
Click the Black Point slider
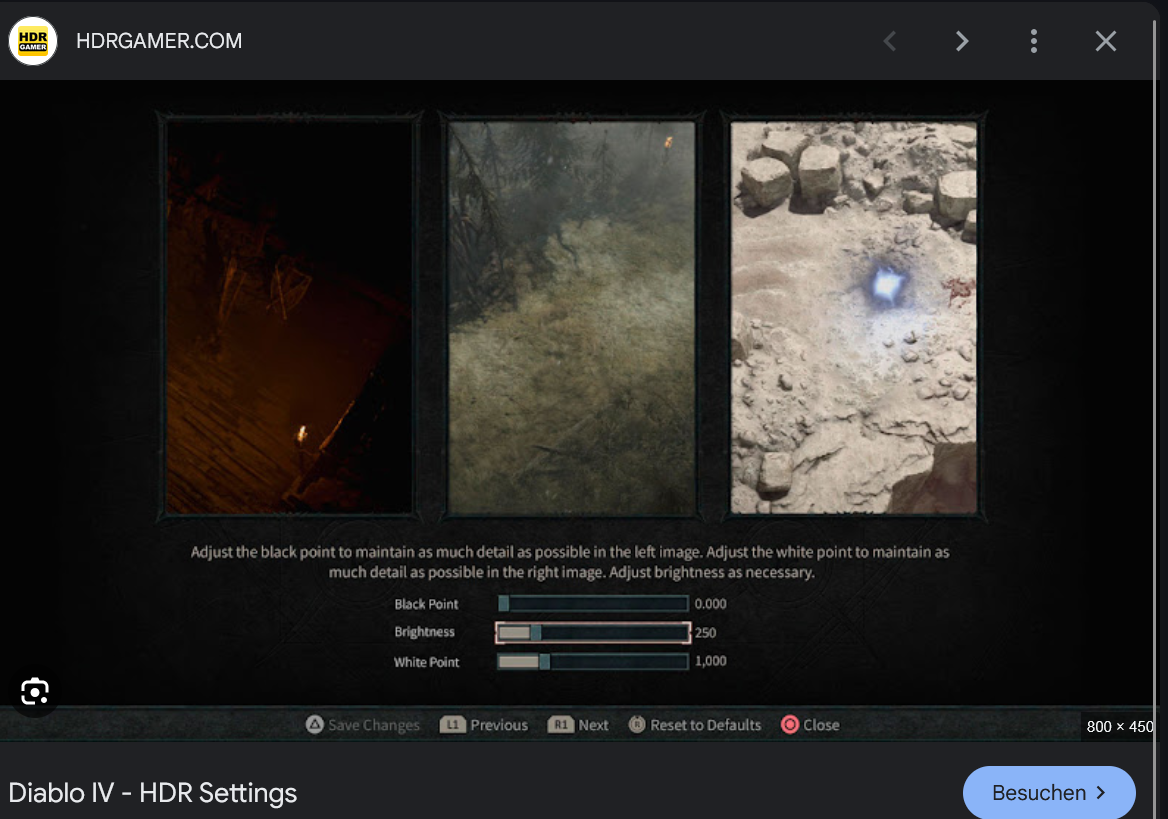[x=593, y=604]
